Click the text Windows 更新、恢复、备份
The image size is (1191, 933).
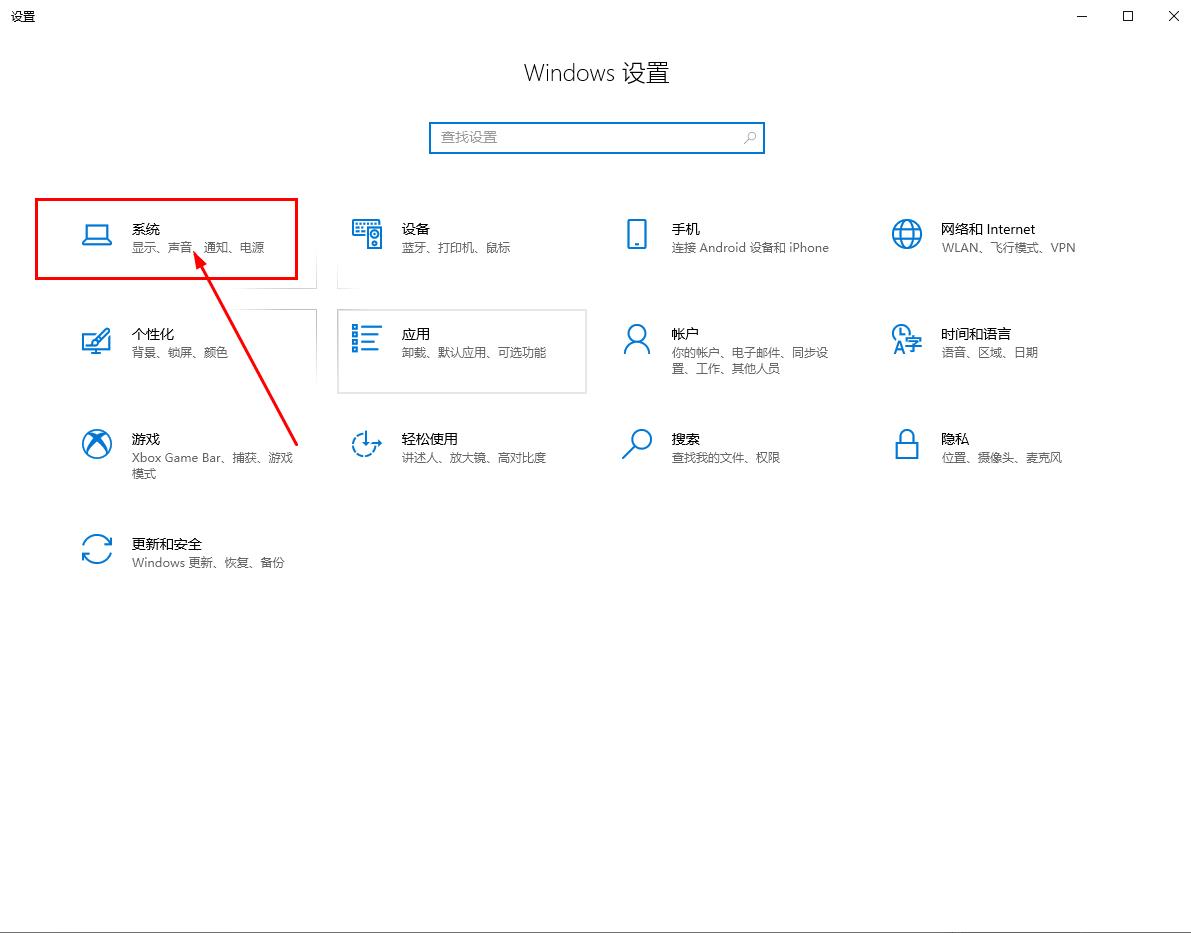click(207, 562)
